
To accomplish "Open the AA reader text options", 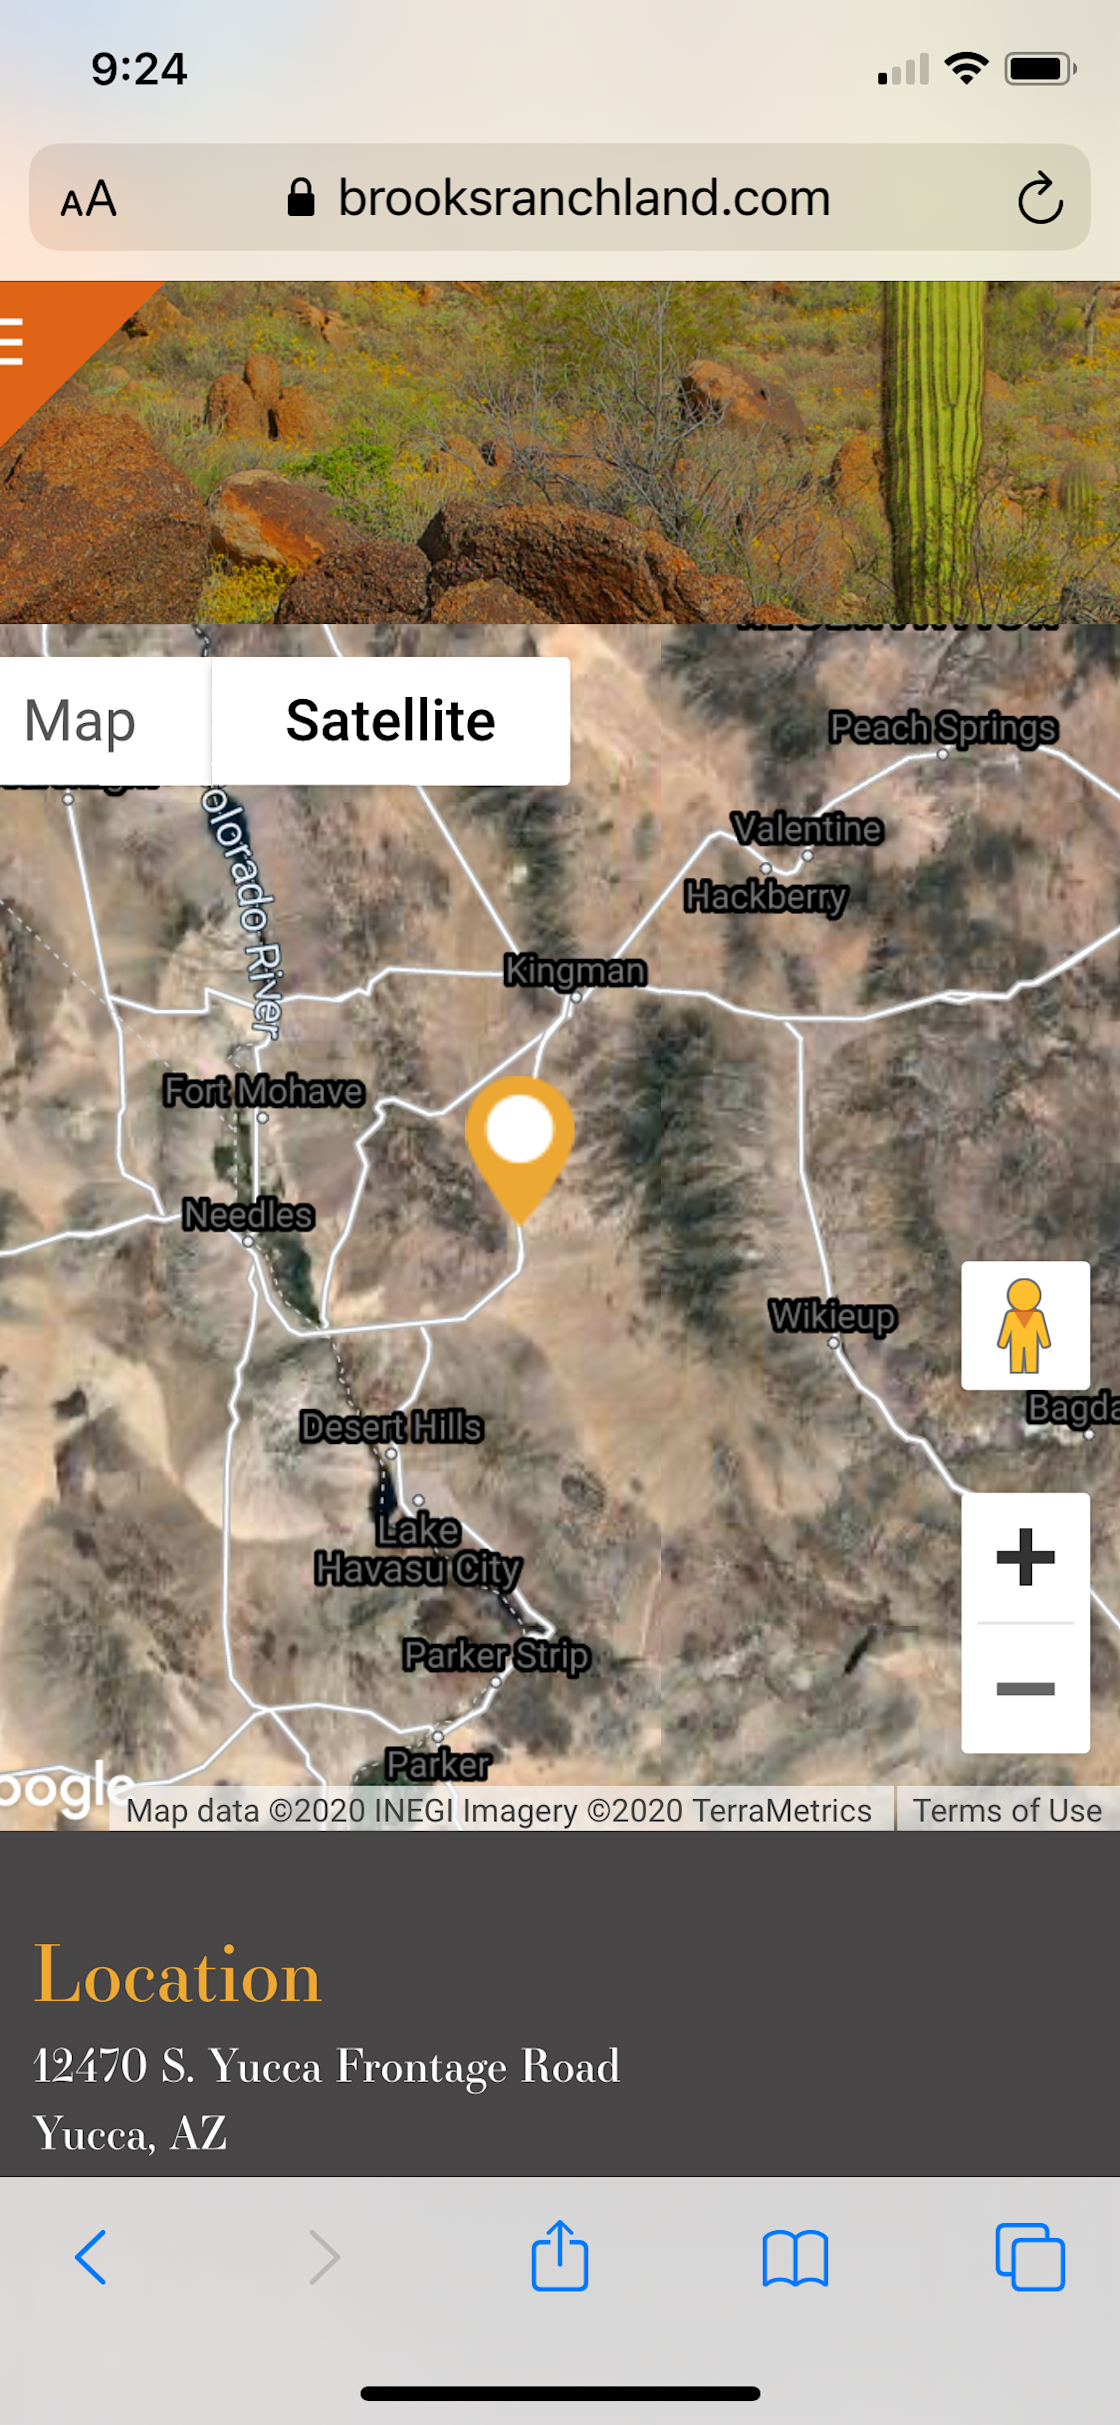I will coord(89,199).
